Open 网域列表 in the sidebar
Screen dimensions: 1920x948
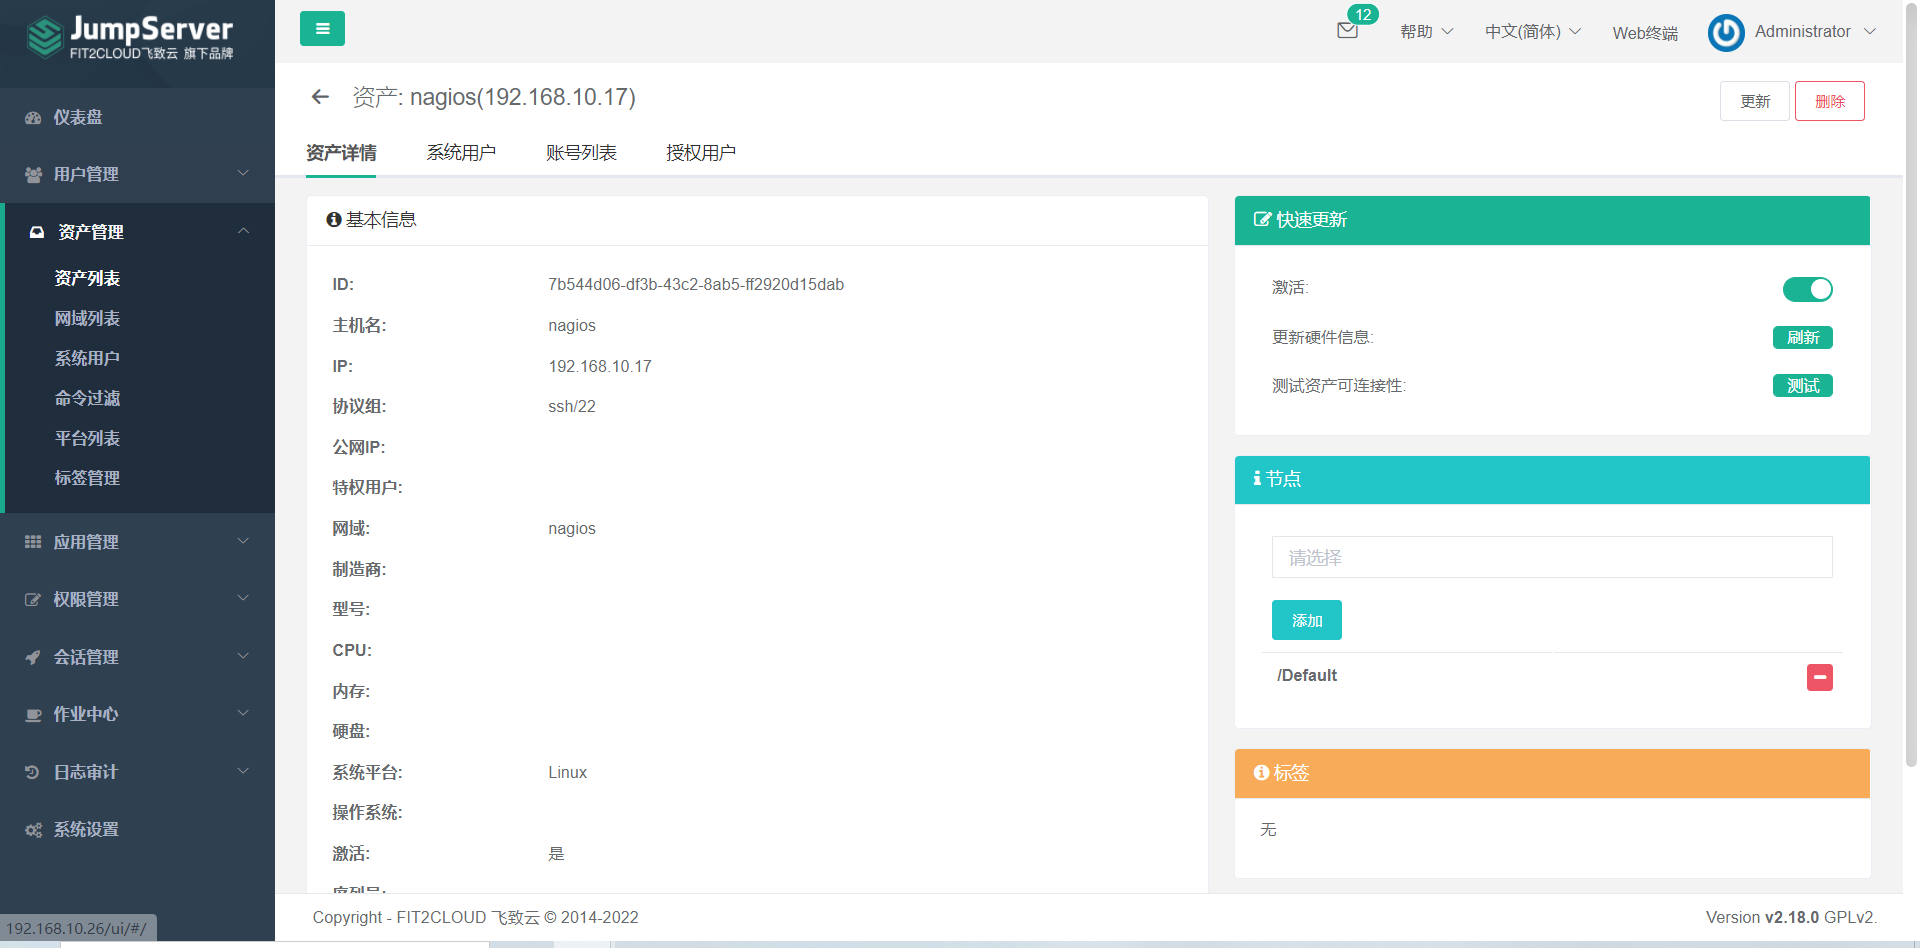[87, 318]
